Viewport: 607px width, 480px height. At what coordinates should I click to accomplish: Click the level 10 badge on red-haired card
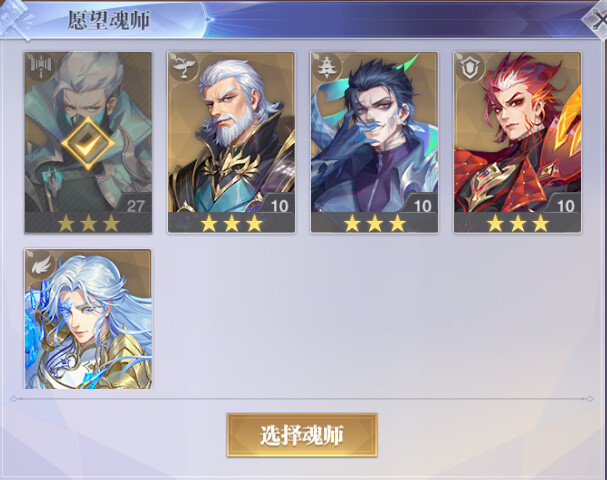point(564,204)
